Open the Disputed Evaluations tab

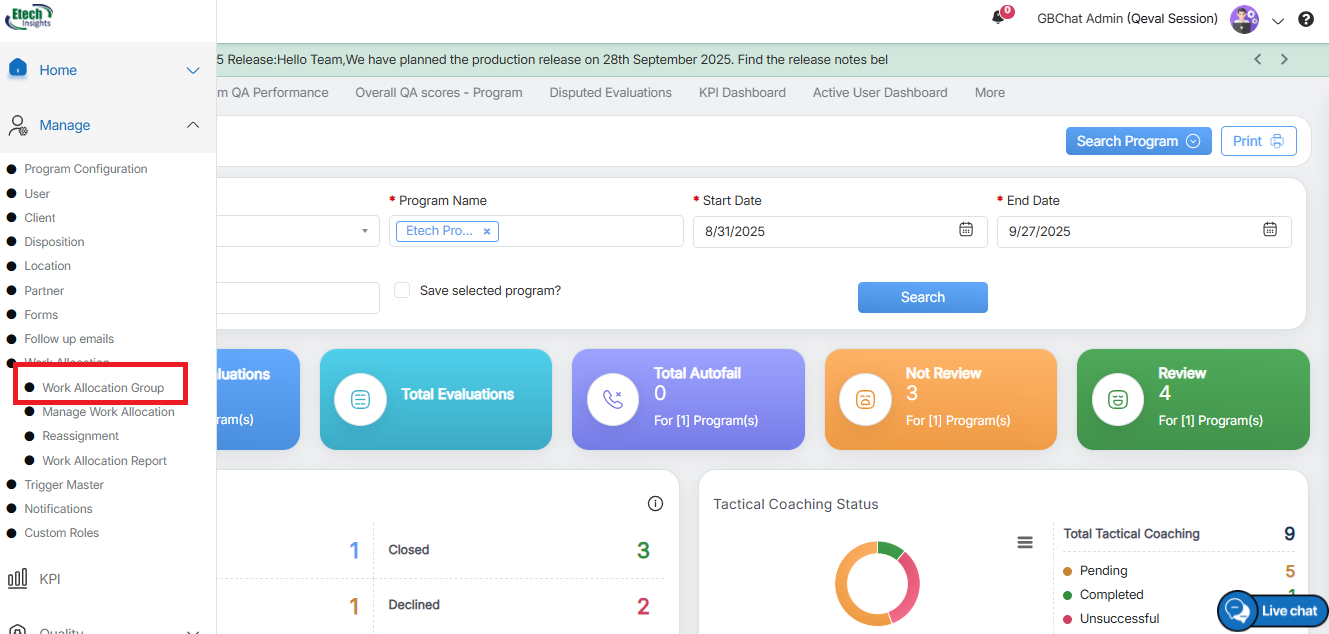pos(610,92)
